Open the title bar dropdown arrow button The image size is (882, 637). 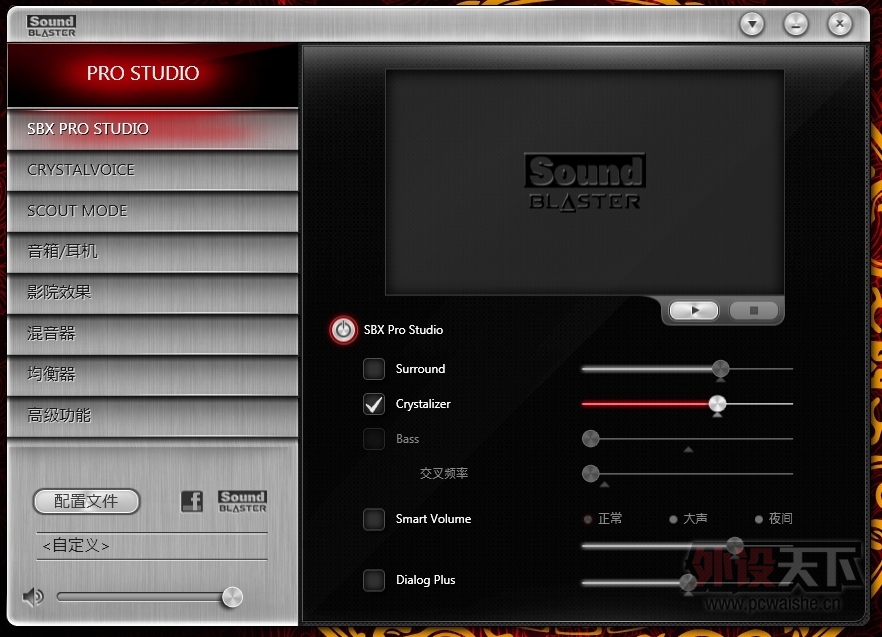(752, 25)
